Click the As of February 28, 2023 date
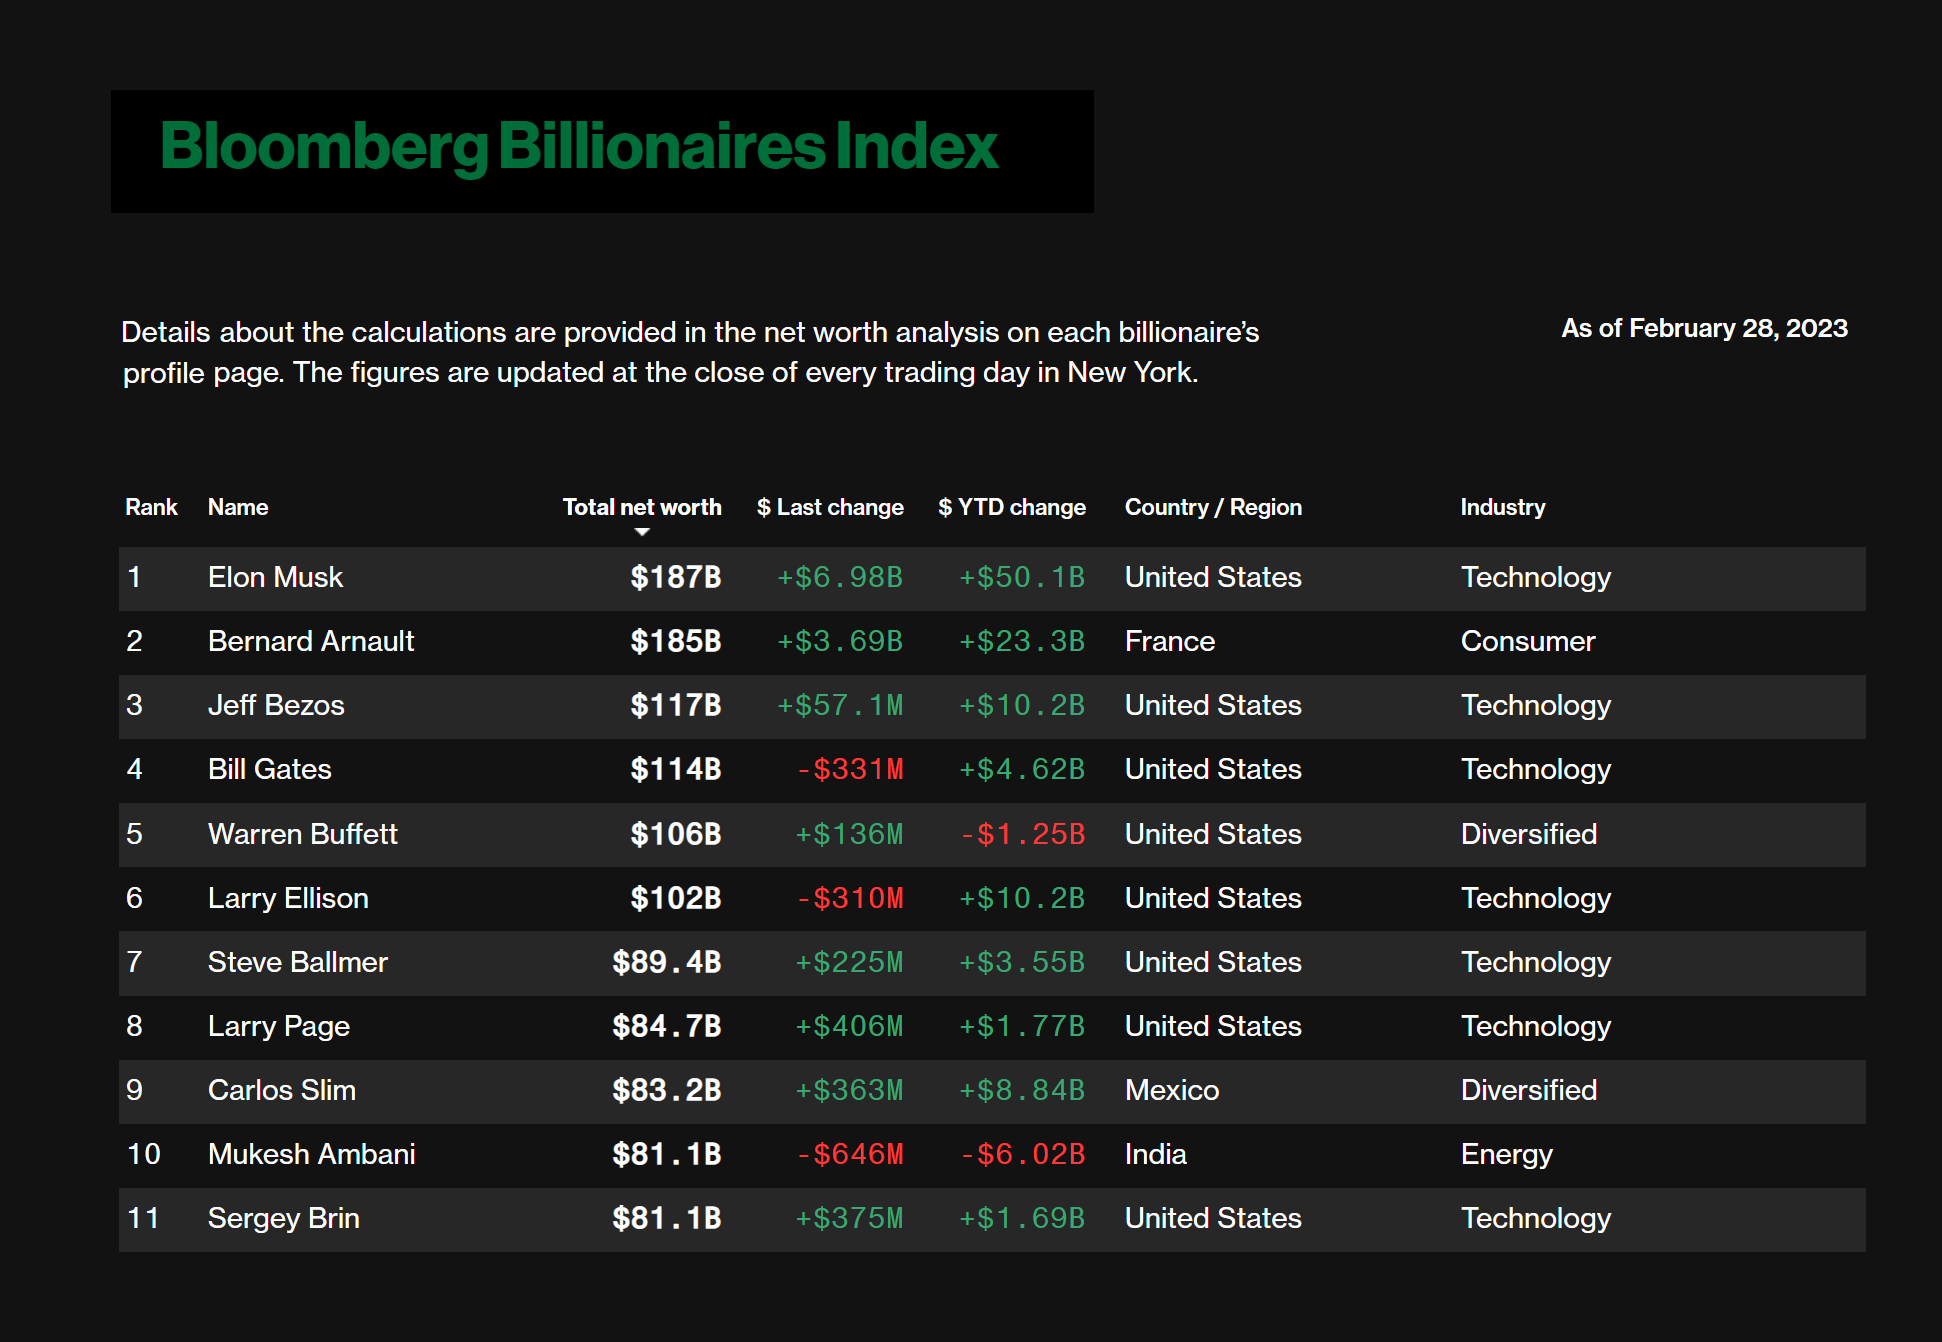Screen dimensions: 1942x1342 pos(1704,328)
